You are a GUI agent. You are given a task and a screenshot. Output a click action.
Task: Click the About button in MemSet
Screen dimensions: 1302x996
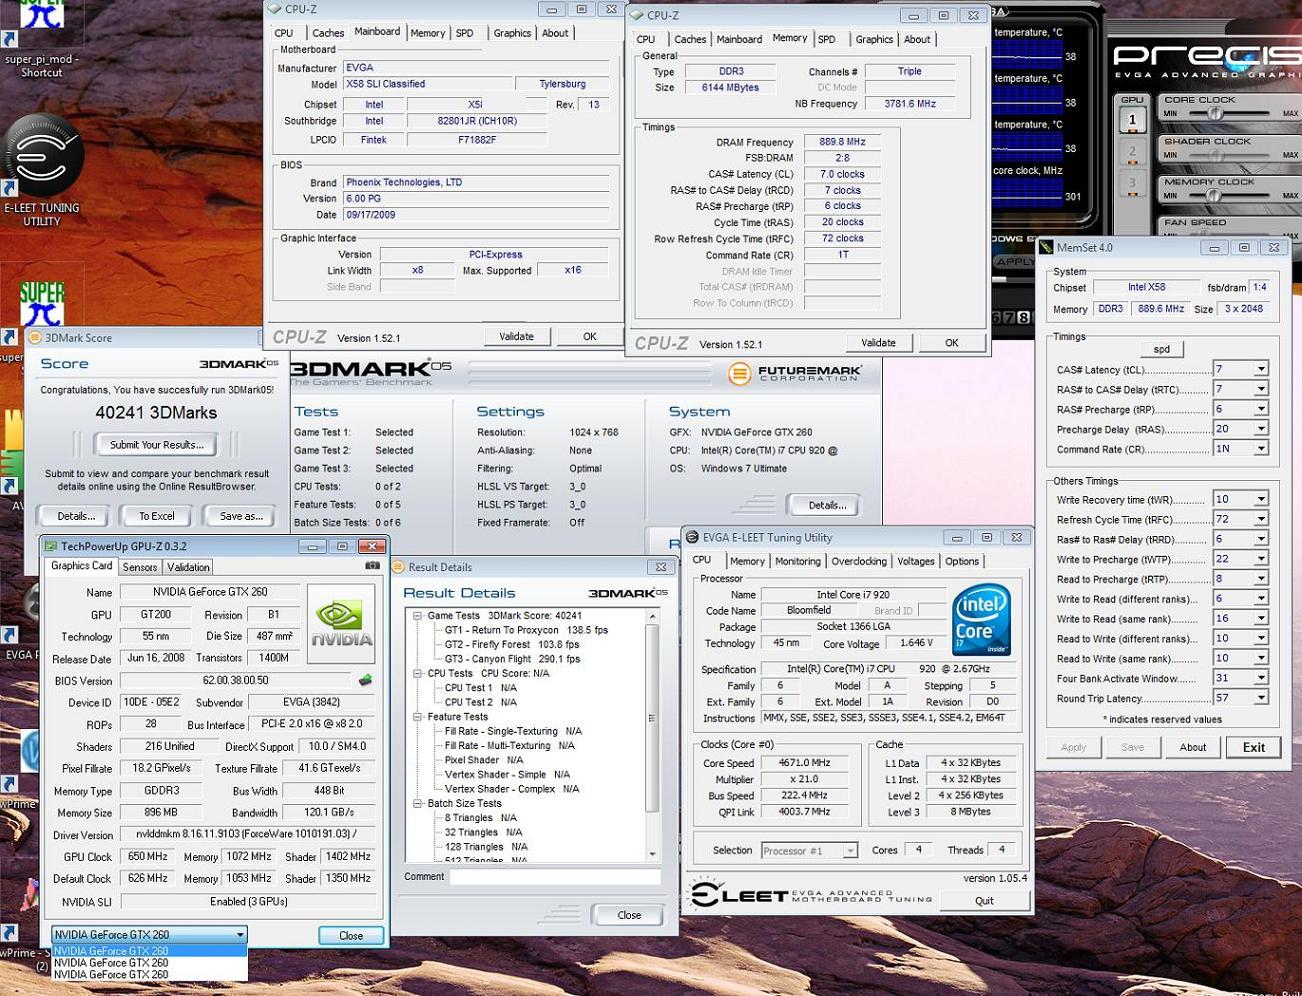point(1192,747)
